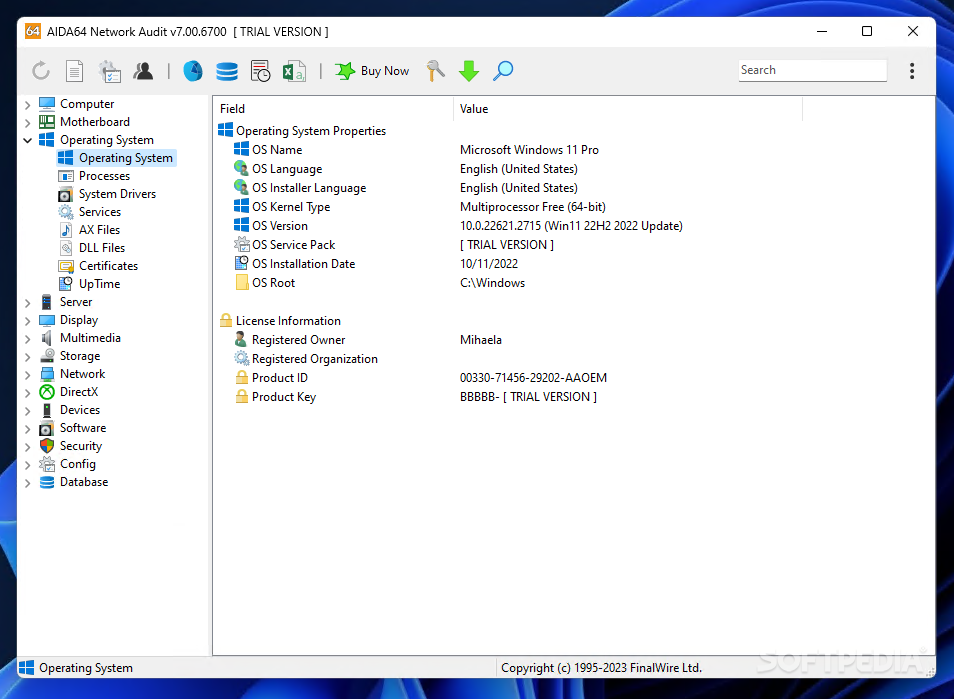Select Certificates in the tree
The width and height of the screenshot is (954, 699).
(x=99, y=266)
